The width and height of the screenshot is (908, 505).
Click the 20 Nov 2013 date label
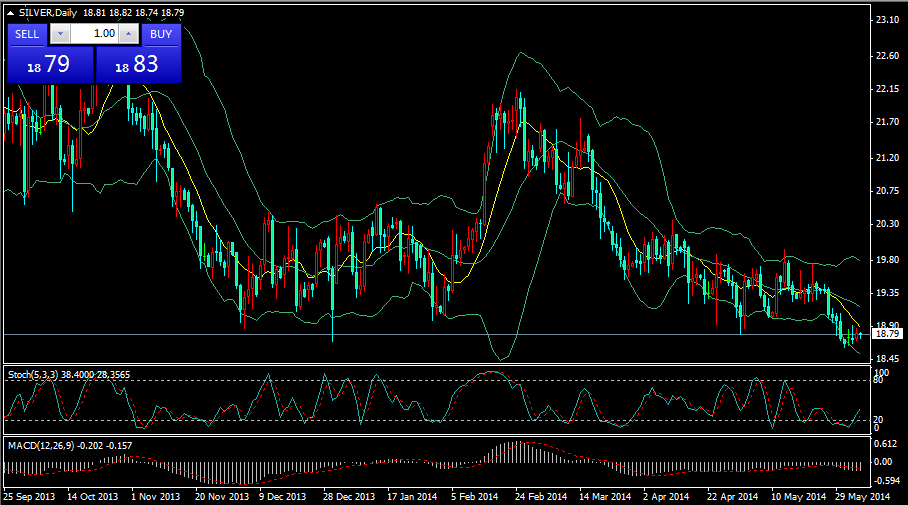[x=222, y=496]
